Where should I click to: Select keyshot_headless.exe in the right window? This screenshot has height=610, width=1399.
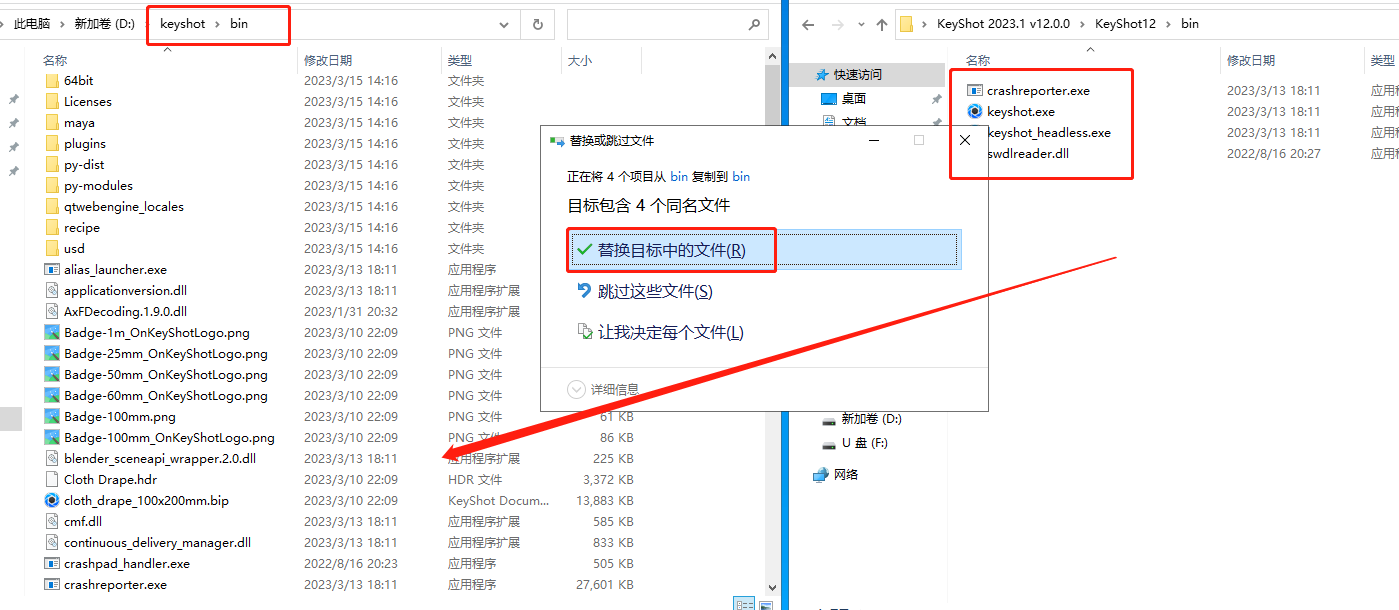tap(1048, 133)
